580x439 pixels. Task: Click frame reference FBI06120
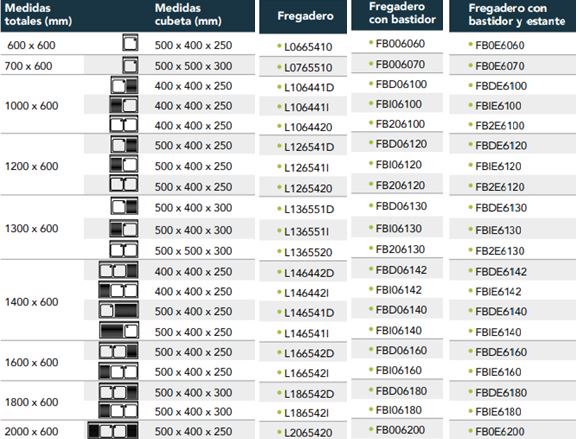[x=399, y=165]
